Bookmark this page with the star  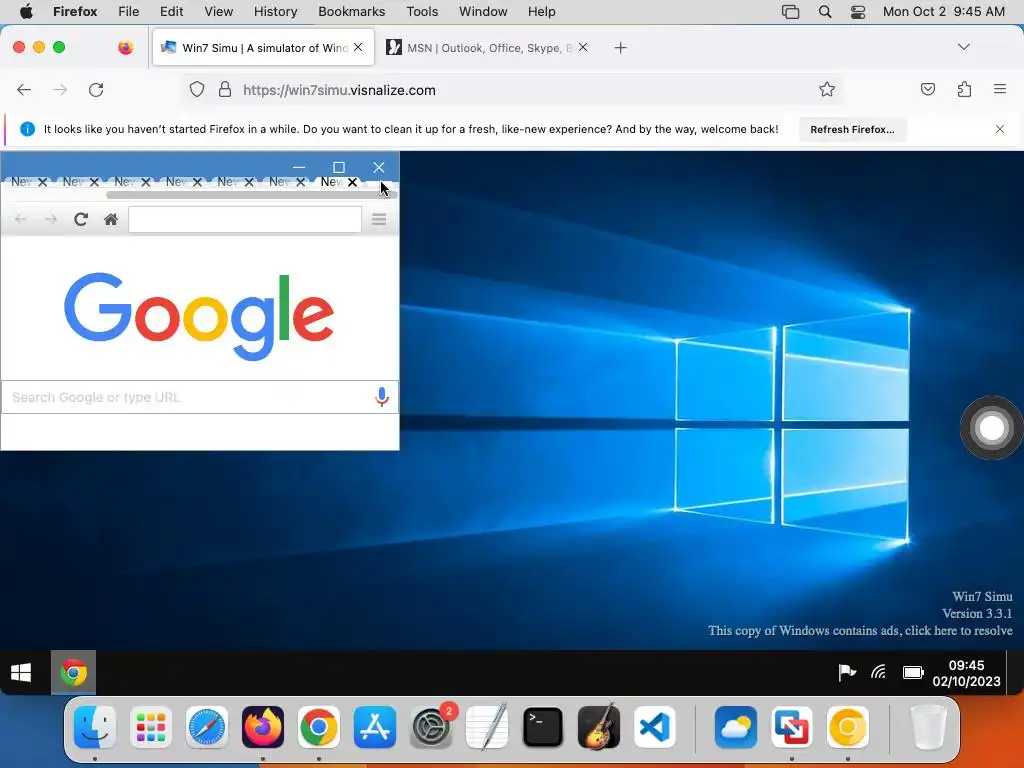tap(827, 89)
